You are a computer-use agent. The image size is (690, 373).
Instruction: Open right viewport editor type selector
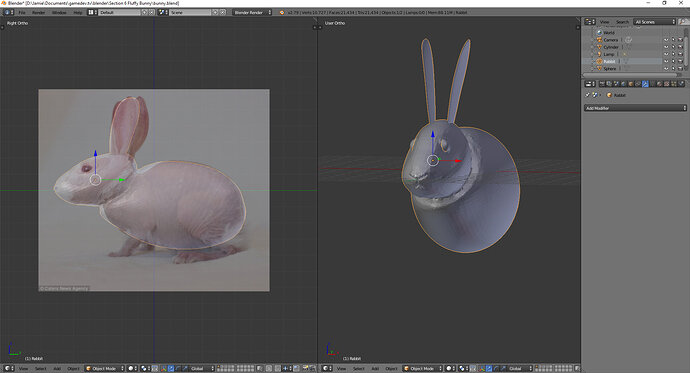coord(327,368)
